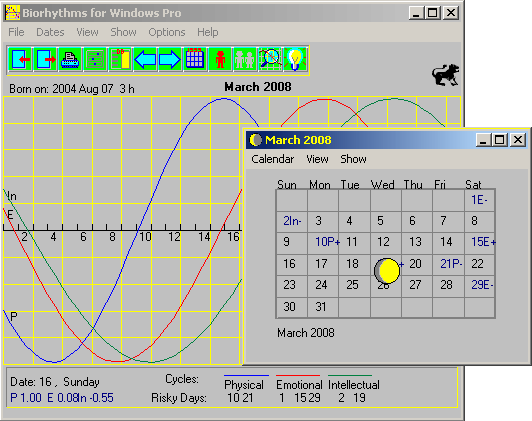532x421 pixels.
Task: Open the grayed sliders settings icon
Action: (95, 59)
